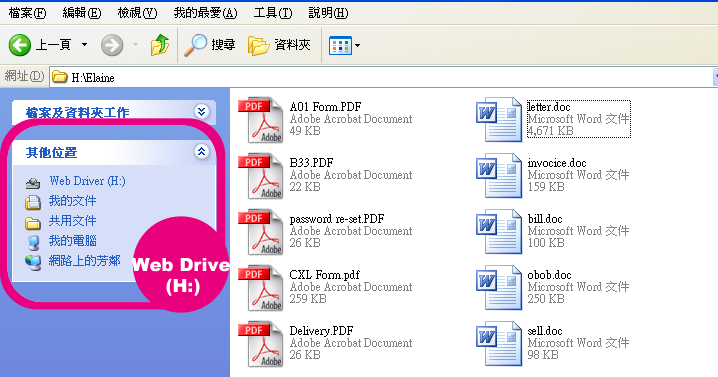Open the Views dropdown arrow
The width and height of the screenshot is (718, 377).
pos(358,45)
